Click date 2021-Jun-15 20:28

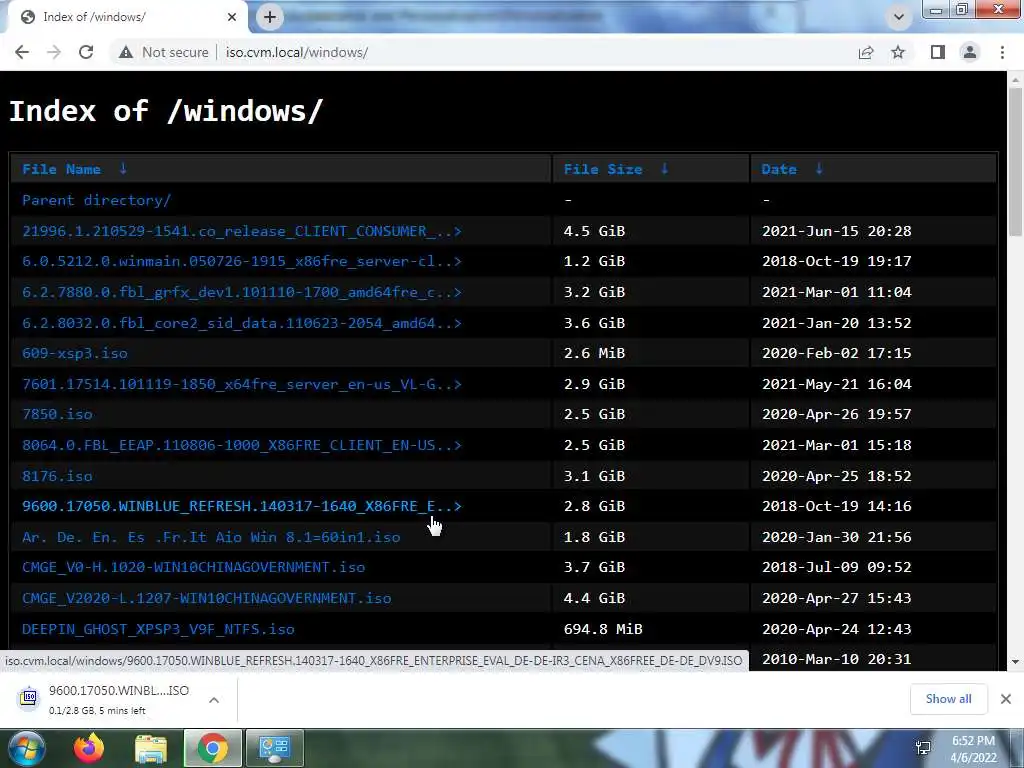coord(837,231)
